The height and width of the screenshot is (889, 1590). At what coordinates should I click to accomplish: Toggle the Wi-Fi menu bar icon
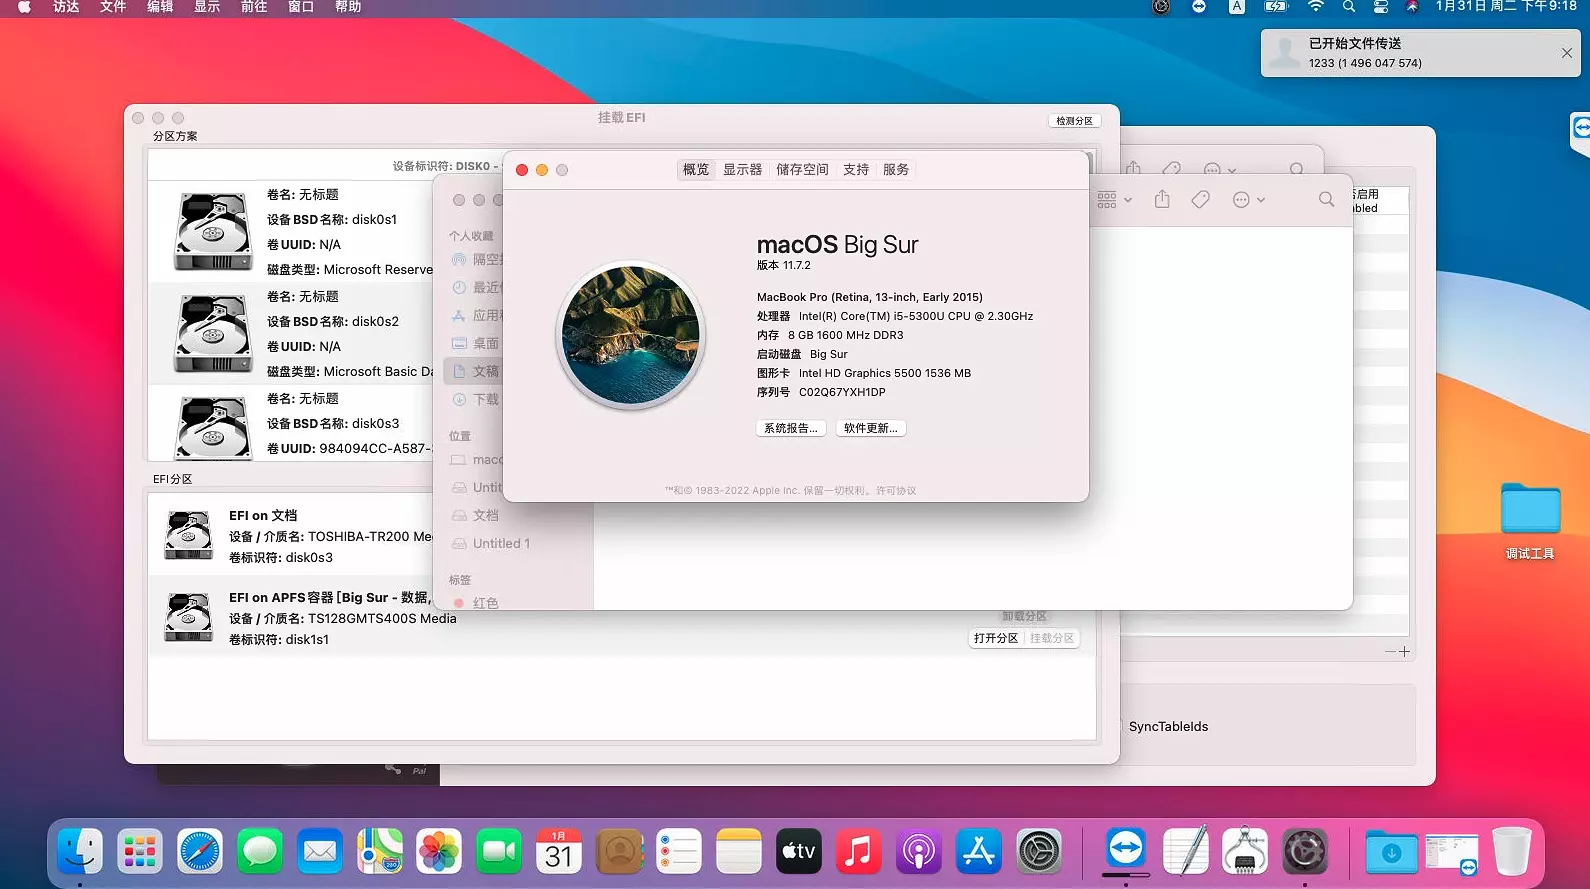pyautogui.click(x=1316, y=7)
